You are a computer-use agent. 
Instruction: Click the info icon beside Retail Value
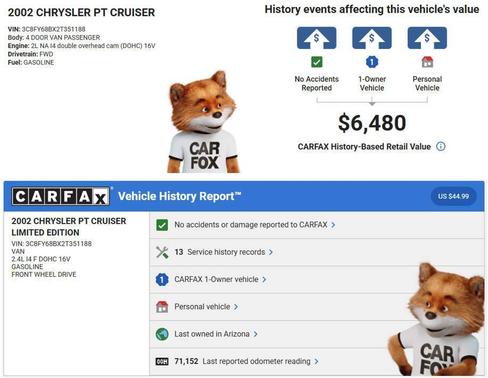[x=441, y=146]
